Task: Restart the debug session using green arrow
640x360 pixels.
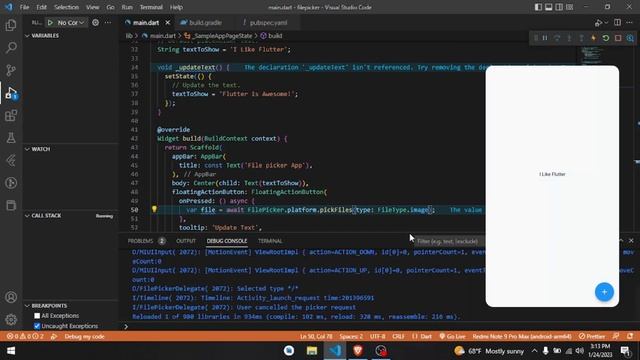Action: (x=606, y=38)
